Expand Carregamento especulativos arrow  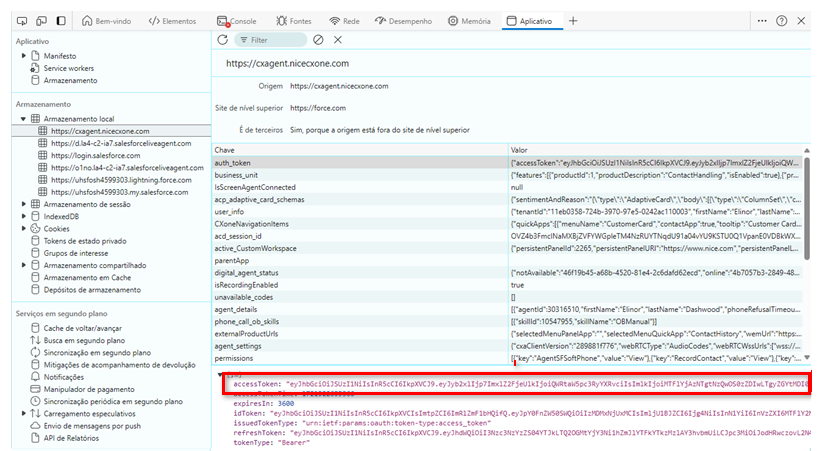point(24,414)
